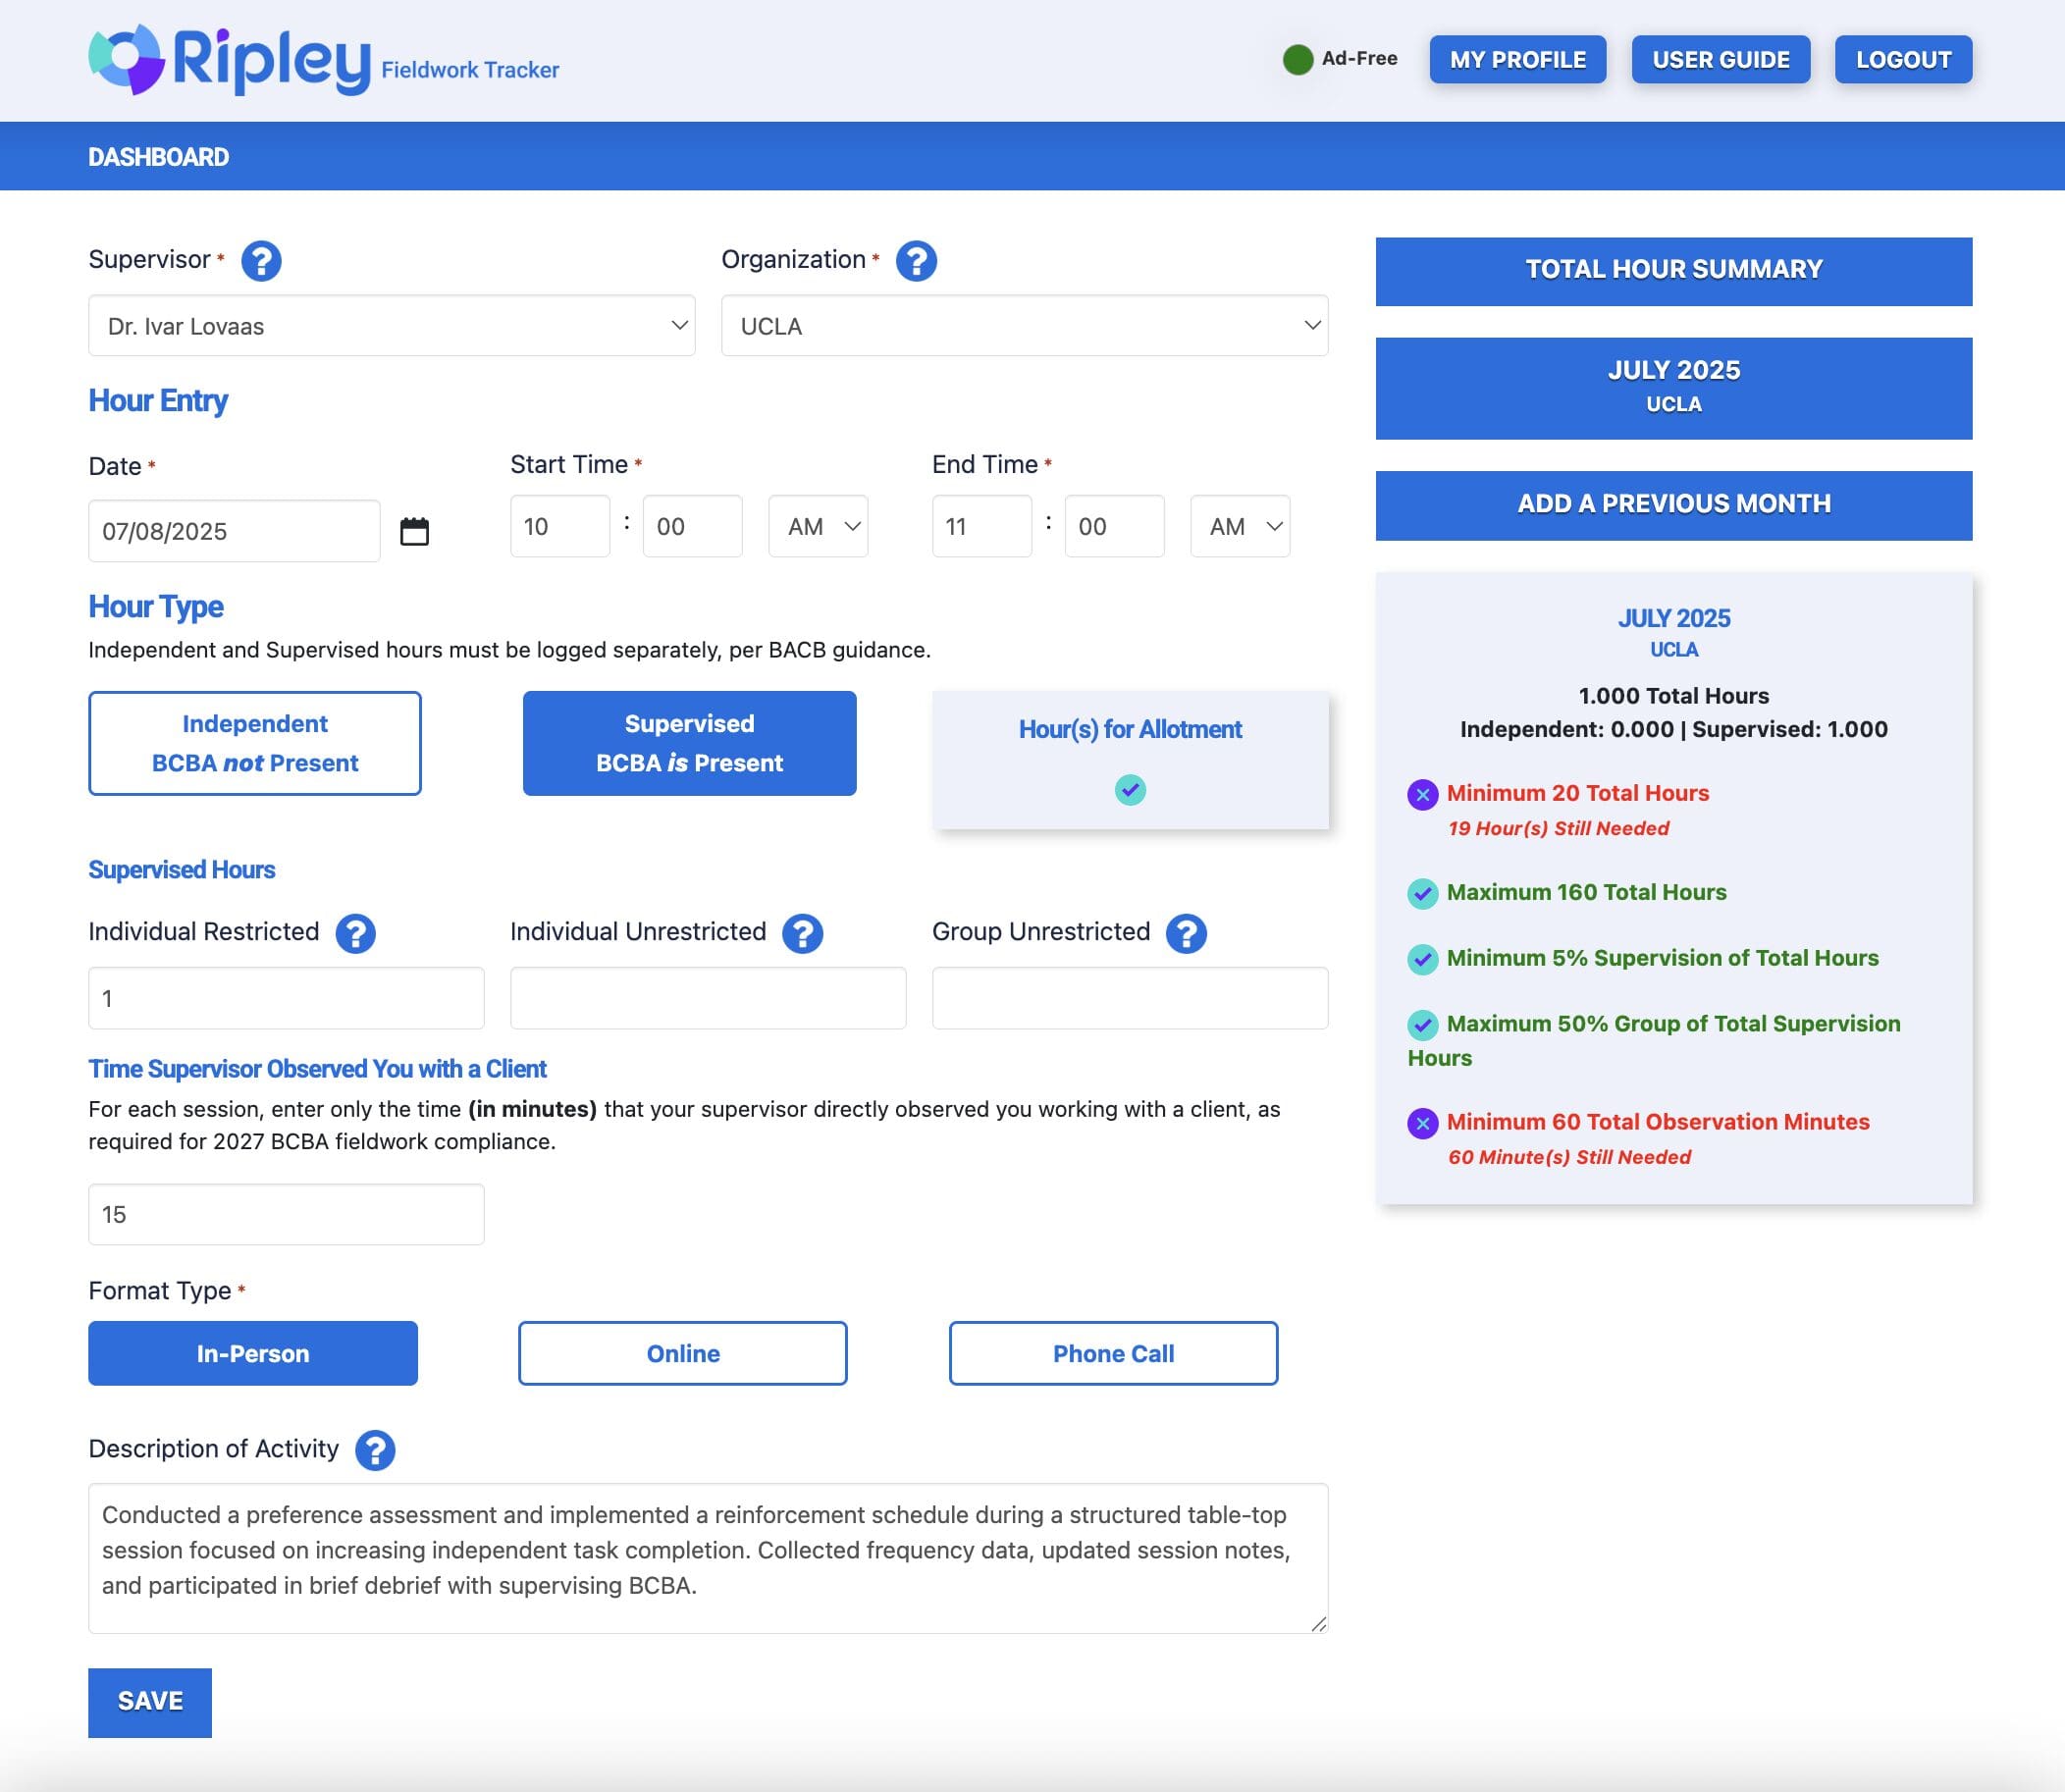Click the 'Hour Entry' heading
This screenshot has width=2065, height=1792.
tap(158, 401)
